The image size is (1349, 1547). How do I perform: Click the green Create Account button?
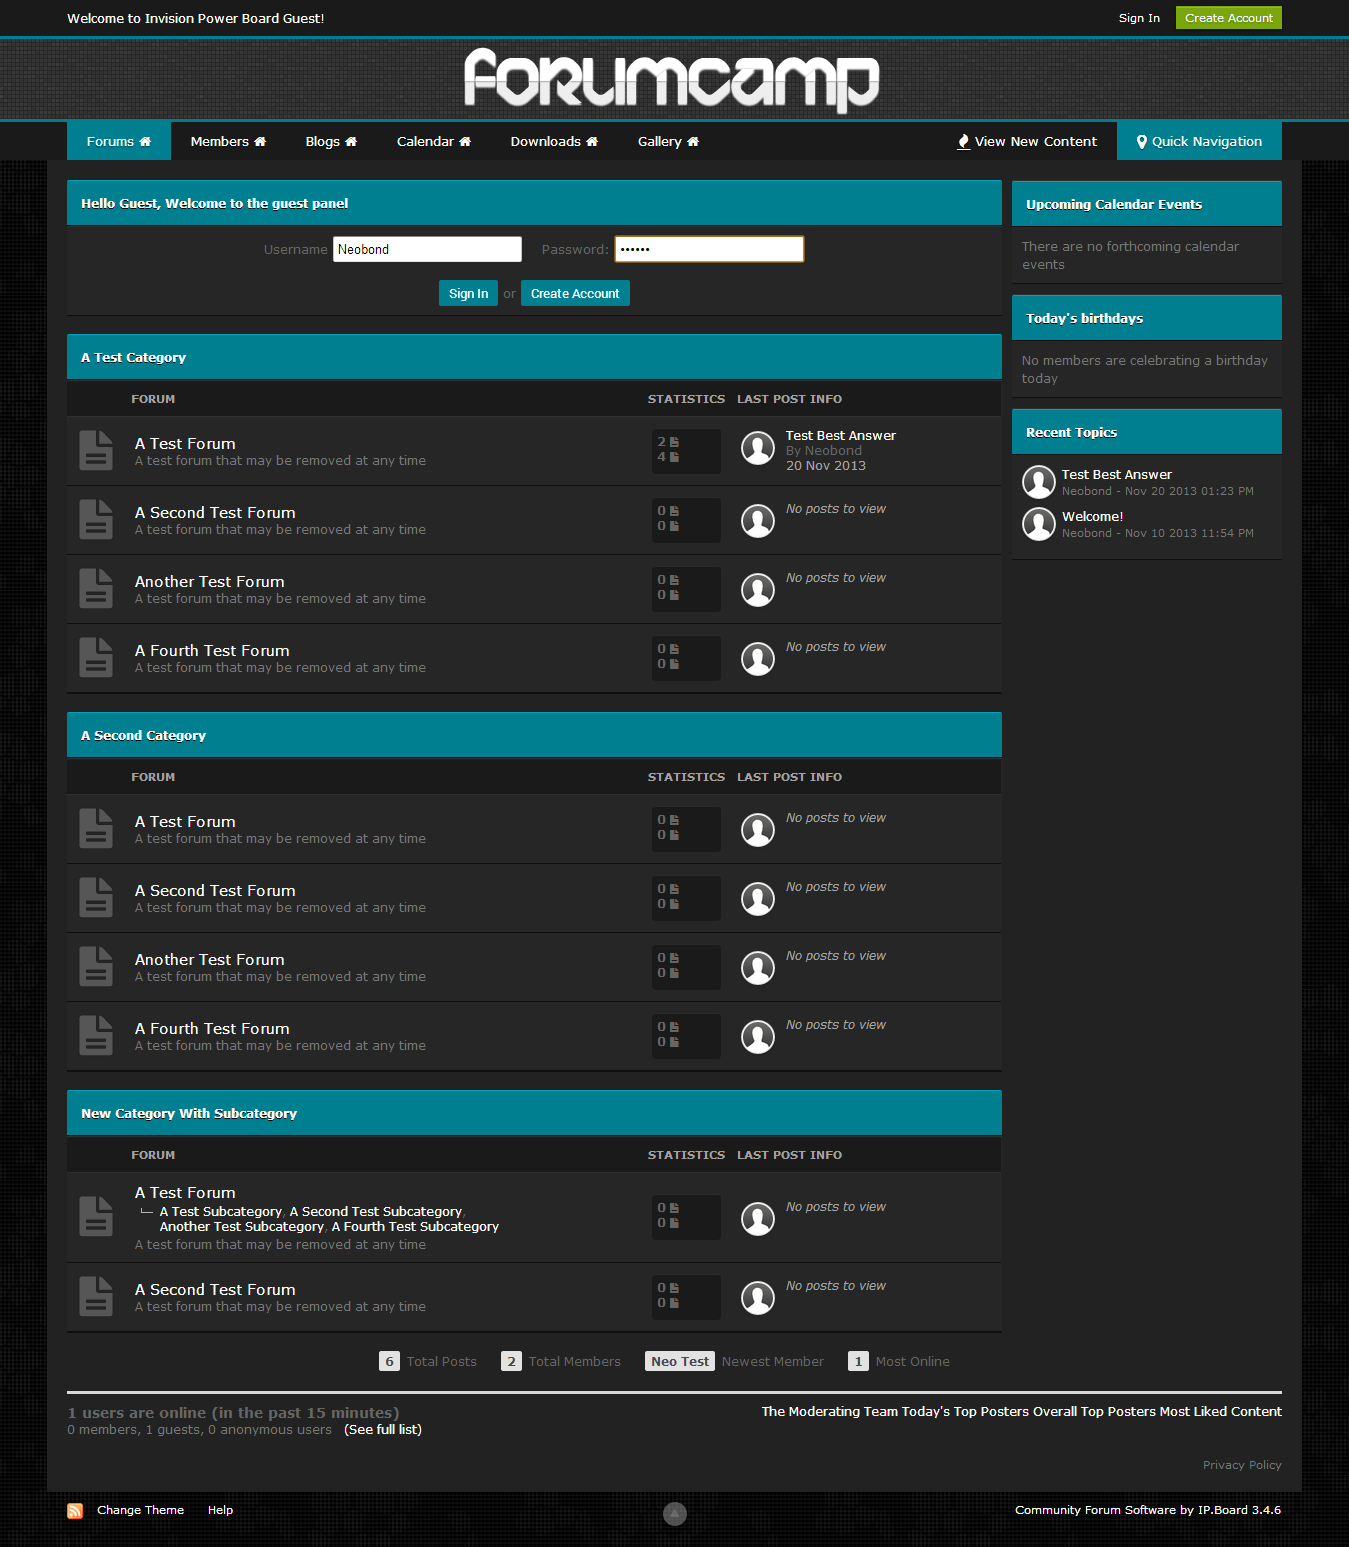click(x=1228, y=18)
